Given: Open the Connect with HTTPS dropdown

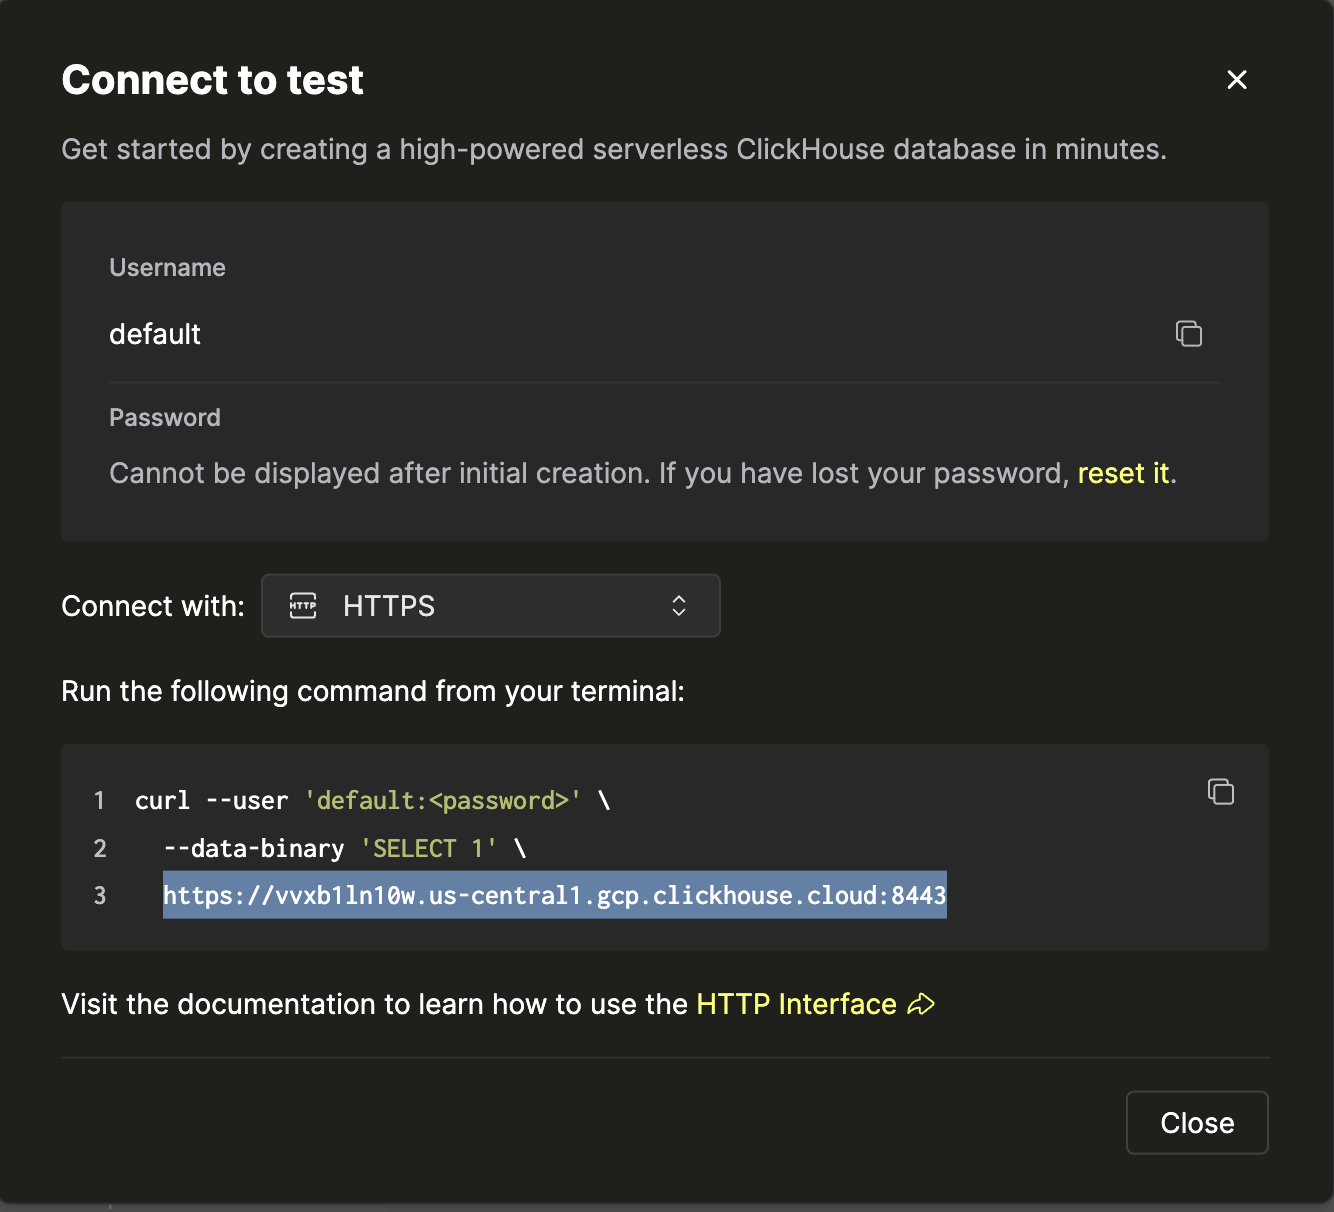Looking at the screenshot, I should 490,606.
